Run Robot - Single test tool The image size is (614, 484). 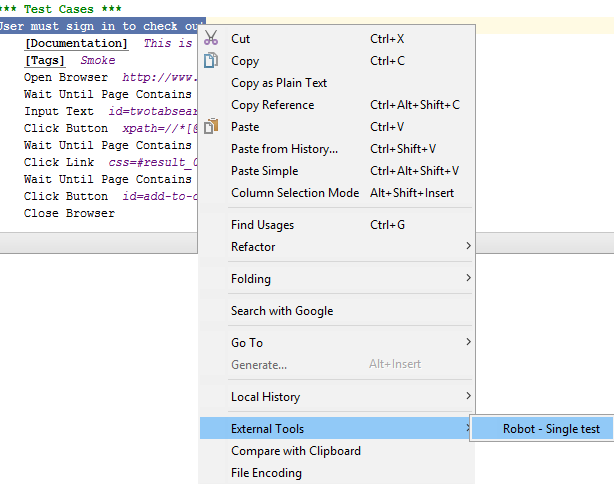(551, 429)
